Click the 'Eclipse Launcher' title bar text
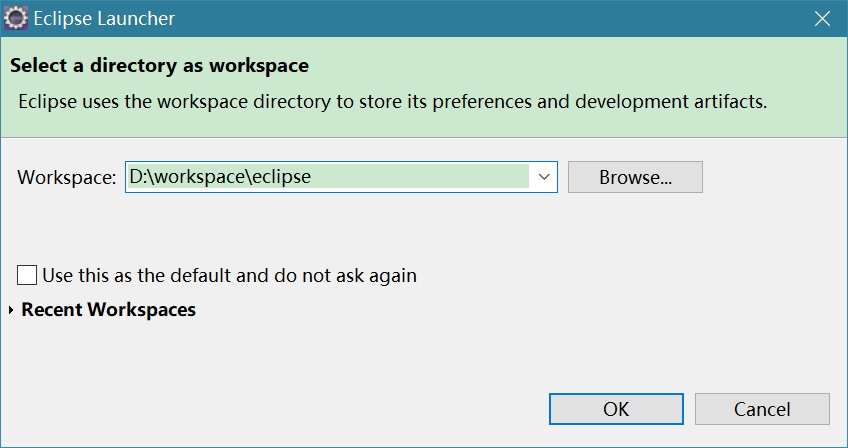The height and width of the screenshot is (448, 848). tap(104, 18)
